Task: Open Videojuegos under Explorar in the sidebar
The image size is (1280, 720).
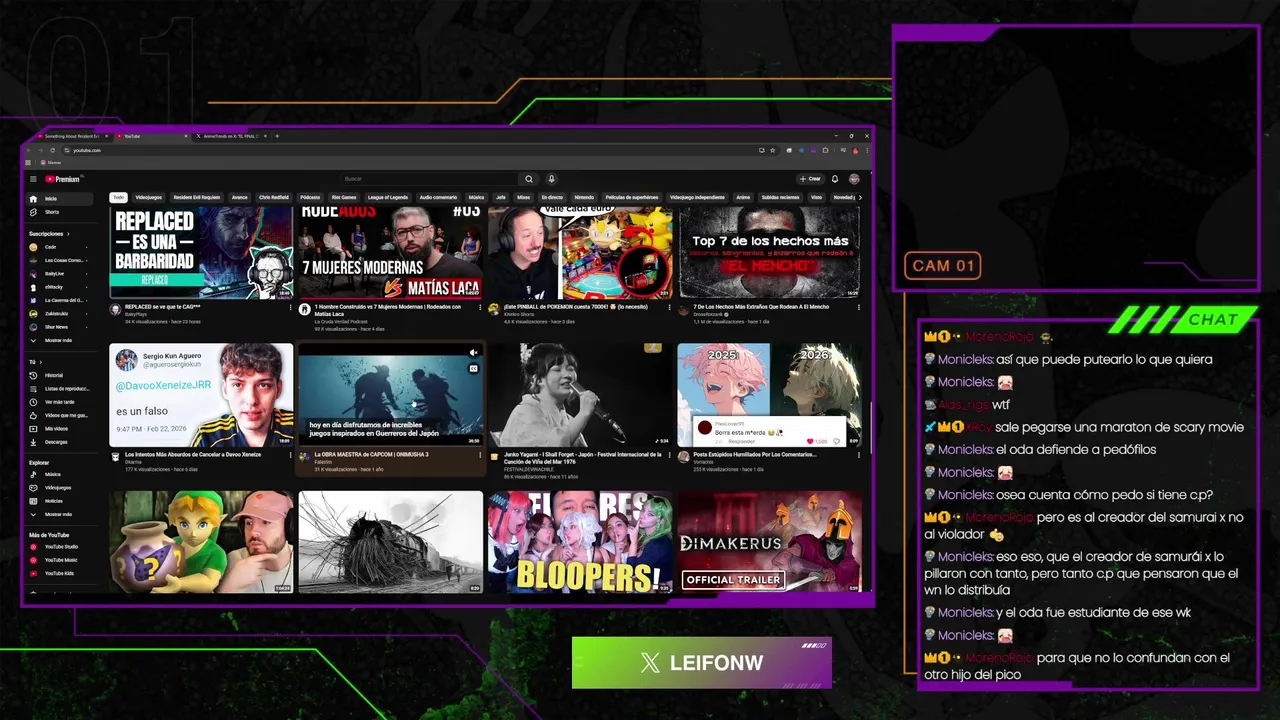Action: pos(59,488)
